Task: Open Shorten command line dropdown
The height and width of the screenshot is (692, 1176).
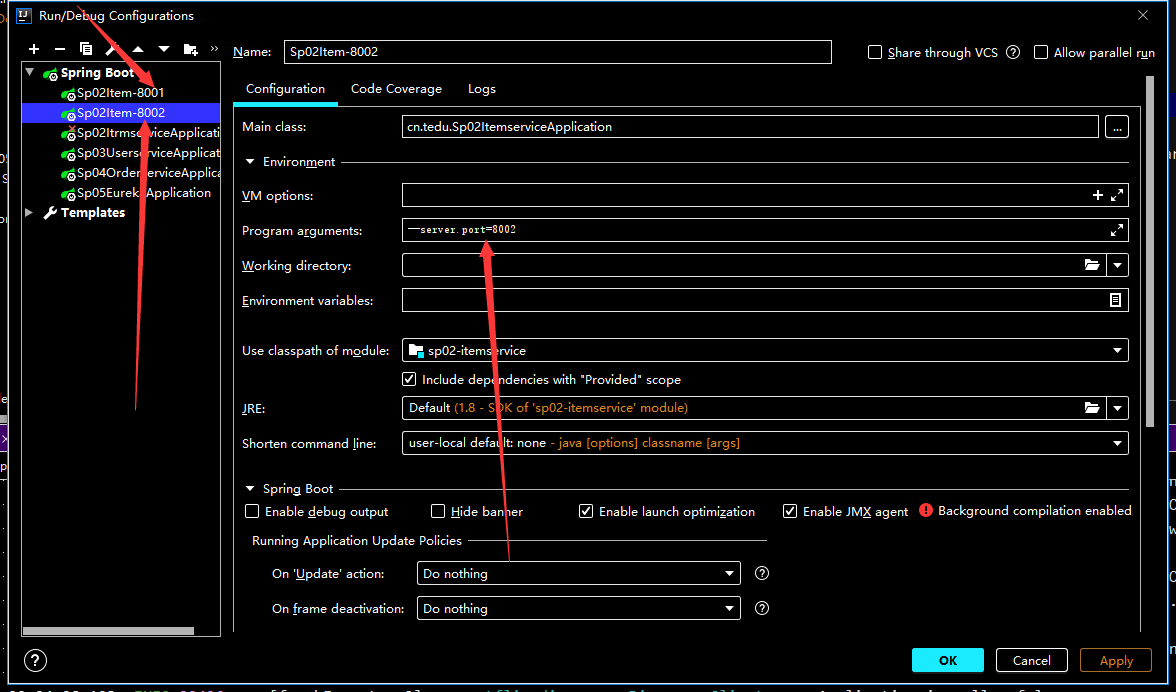Action: pyautogui.click(x=1118, y=443)
